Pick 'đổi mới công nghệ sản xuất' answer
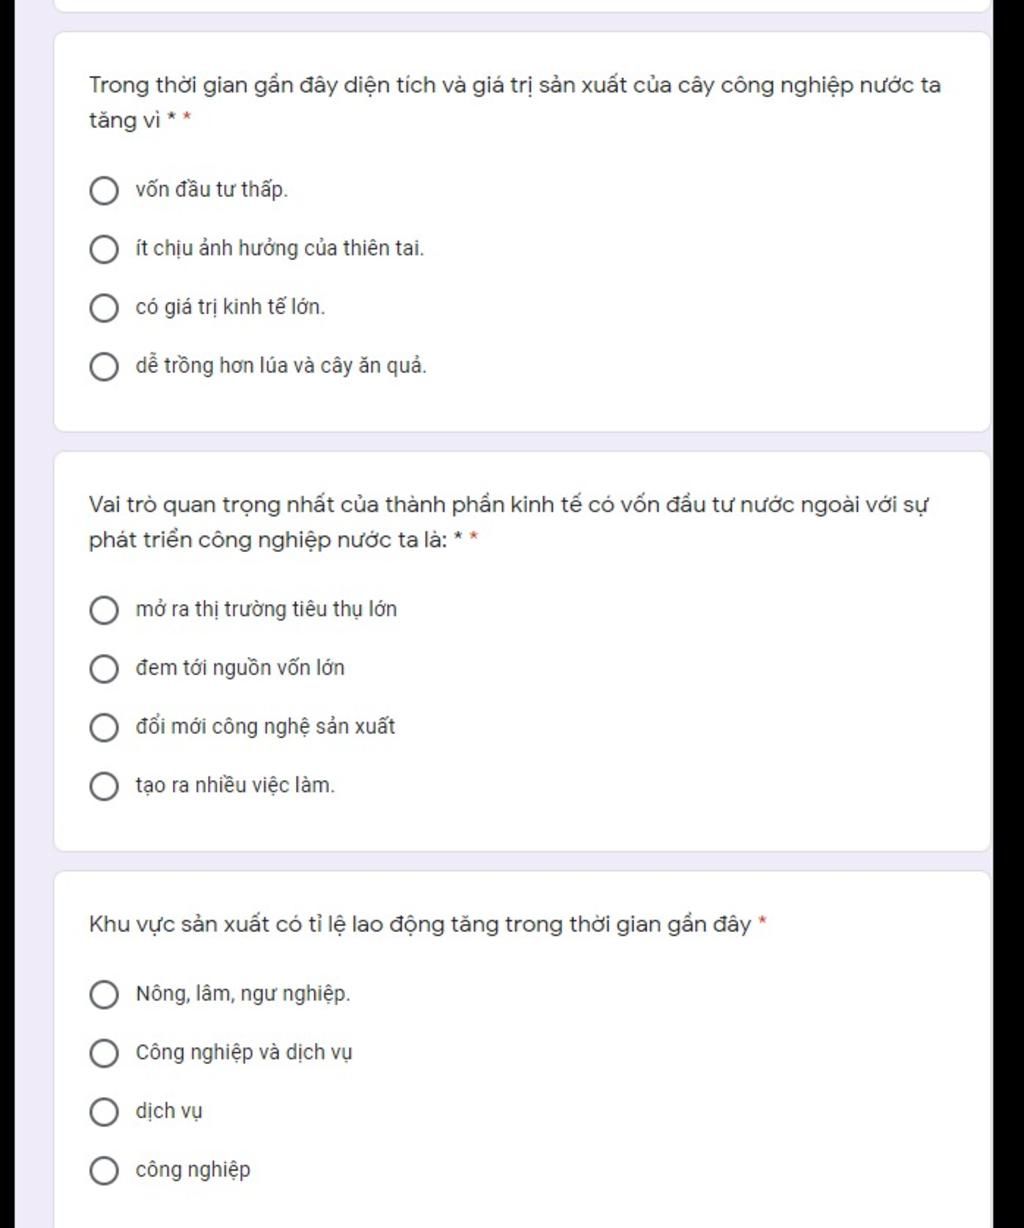 click(104, 728)
